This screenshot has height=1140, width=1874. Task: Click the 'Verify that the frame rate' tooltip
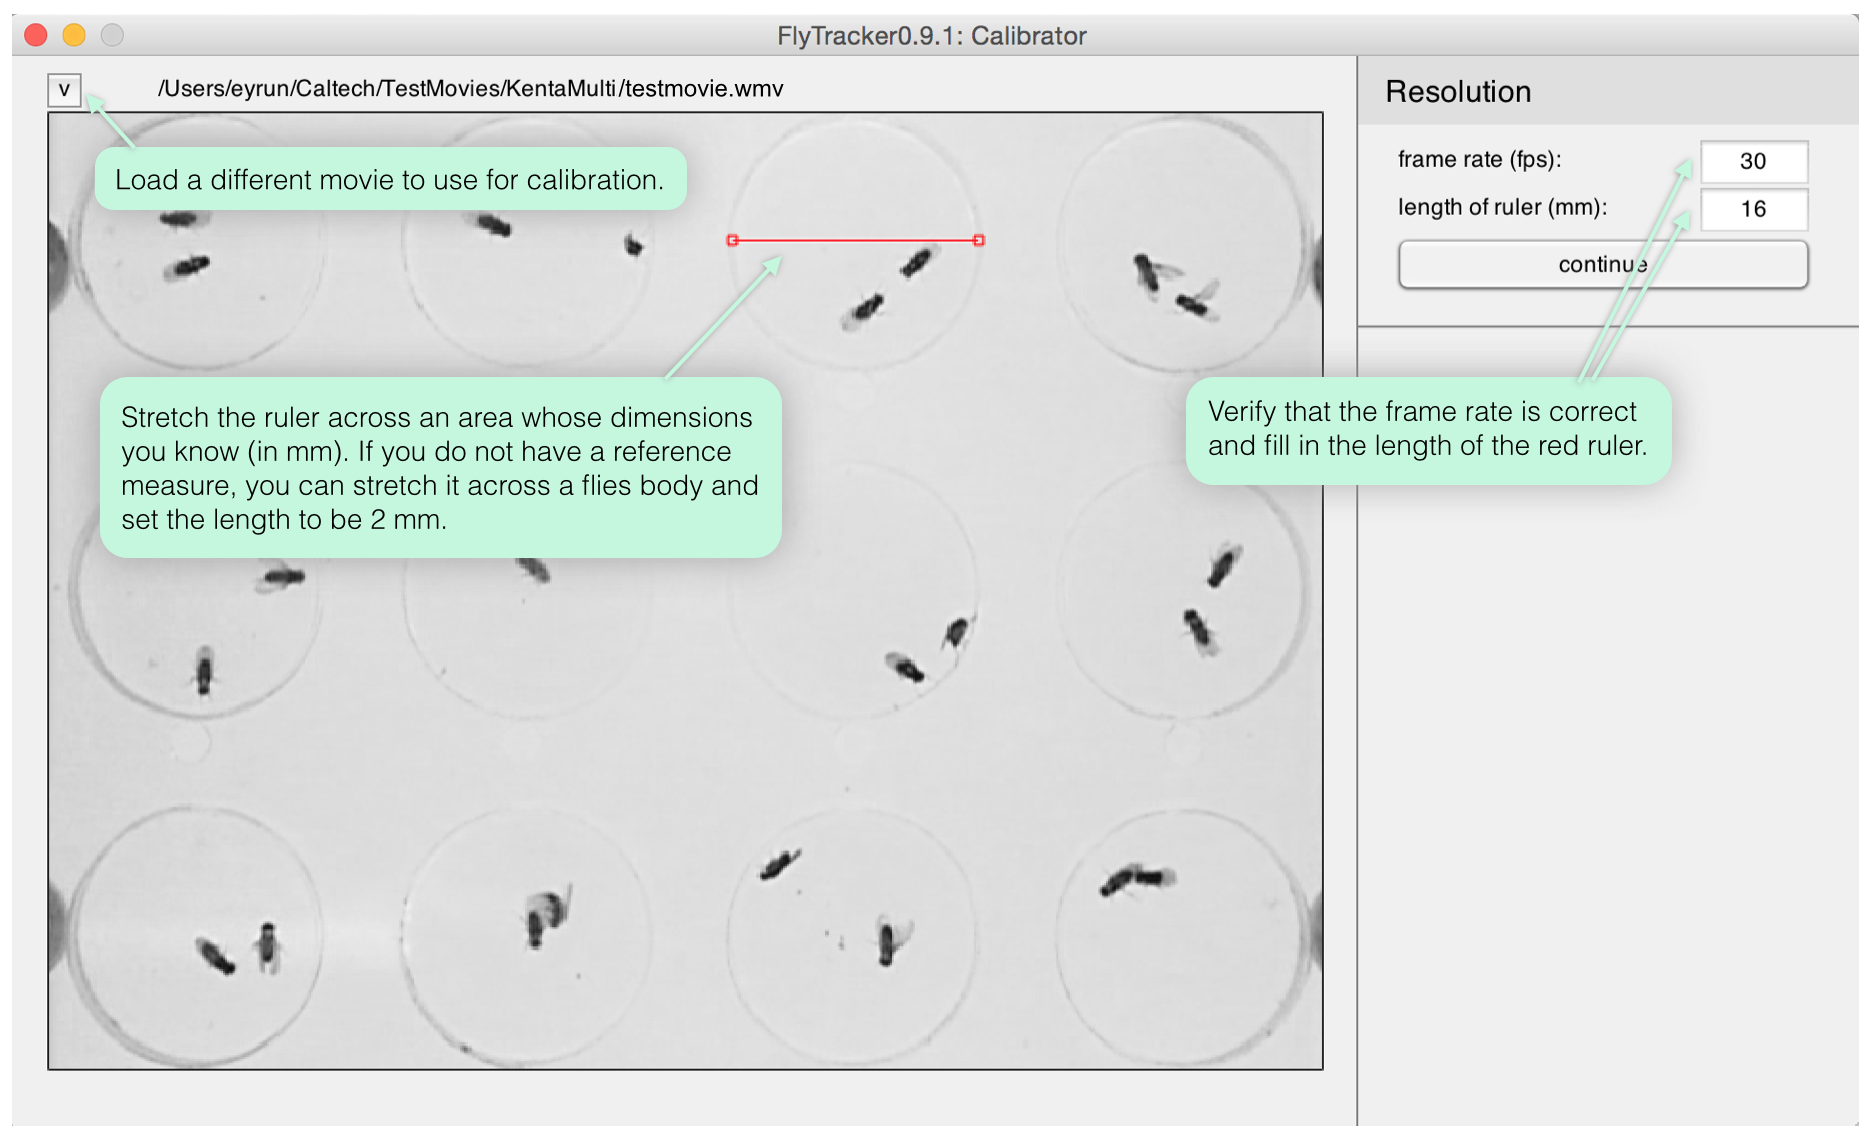(x=1427, y=429)
